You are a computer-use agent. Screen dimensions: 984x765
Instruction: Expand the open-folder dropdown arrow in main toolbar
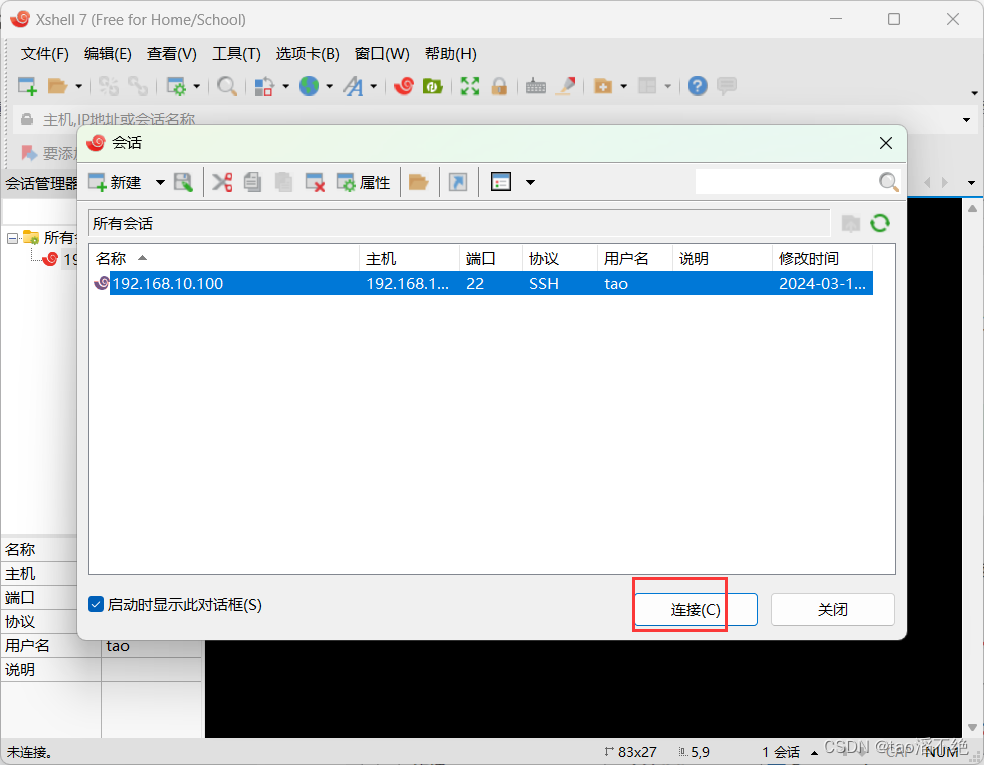coord(78,86)
